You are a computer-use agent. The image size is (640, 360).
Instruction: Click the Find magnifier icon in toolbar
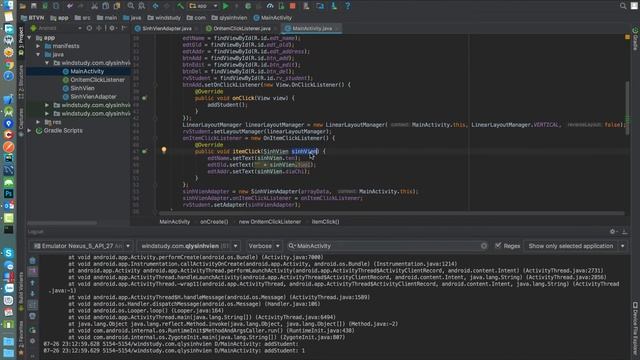[x=131, y=6]
